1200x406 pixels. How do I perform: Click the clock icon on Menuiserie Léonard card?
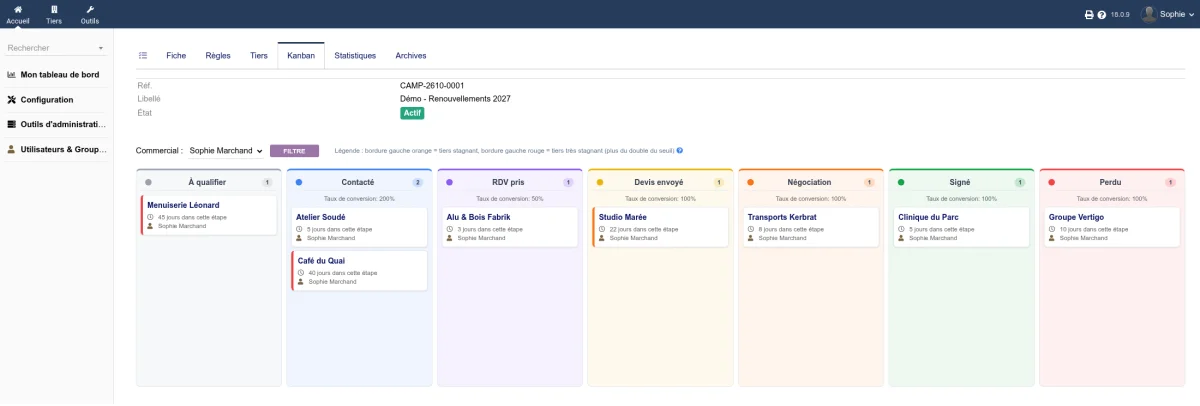(x=150, y=217)
